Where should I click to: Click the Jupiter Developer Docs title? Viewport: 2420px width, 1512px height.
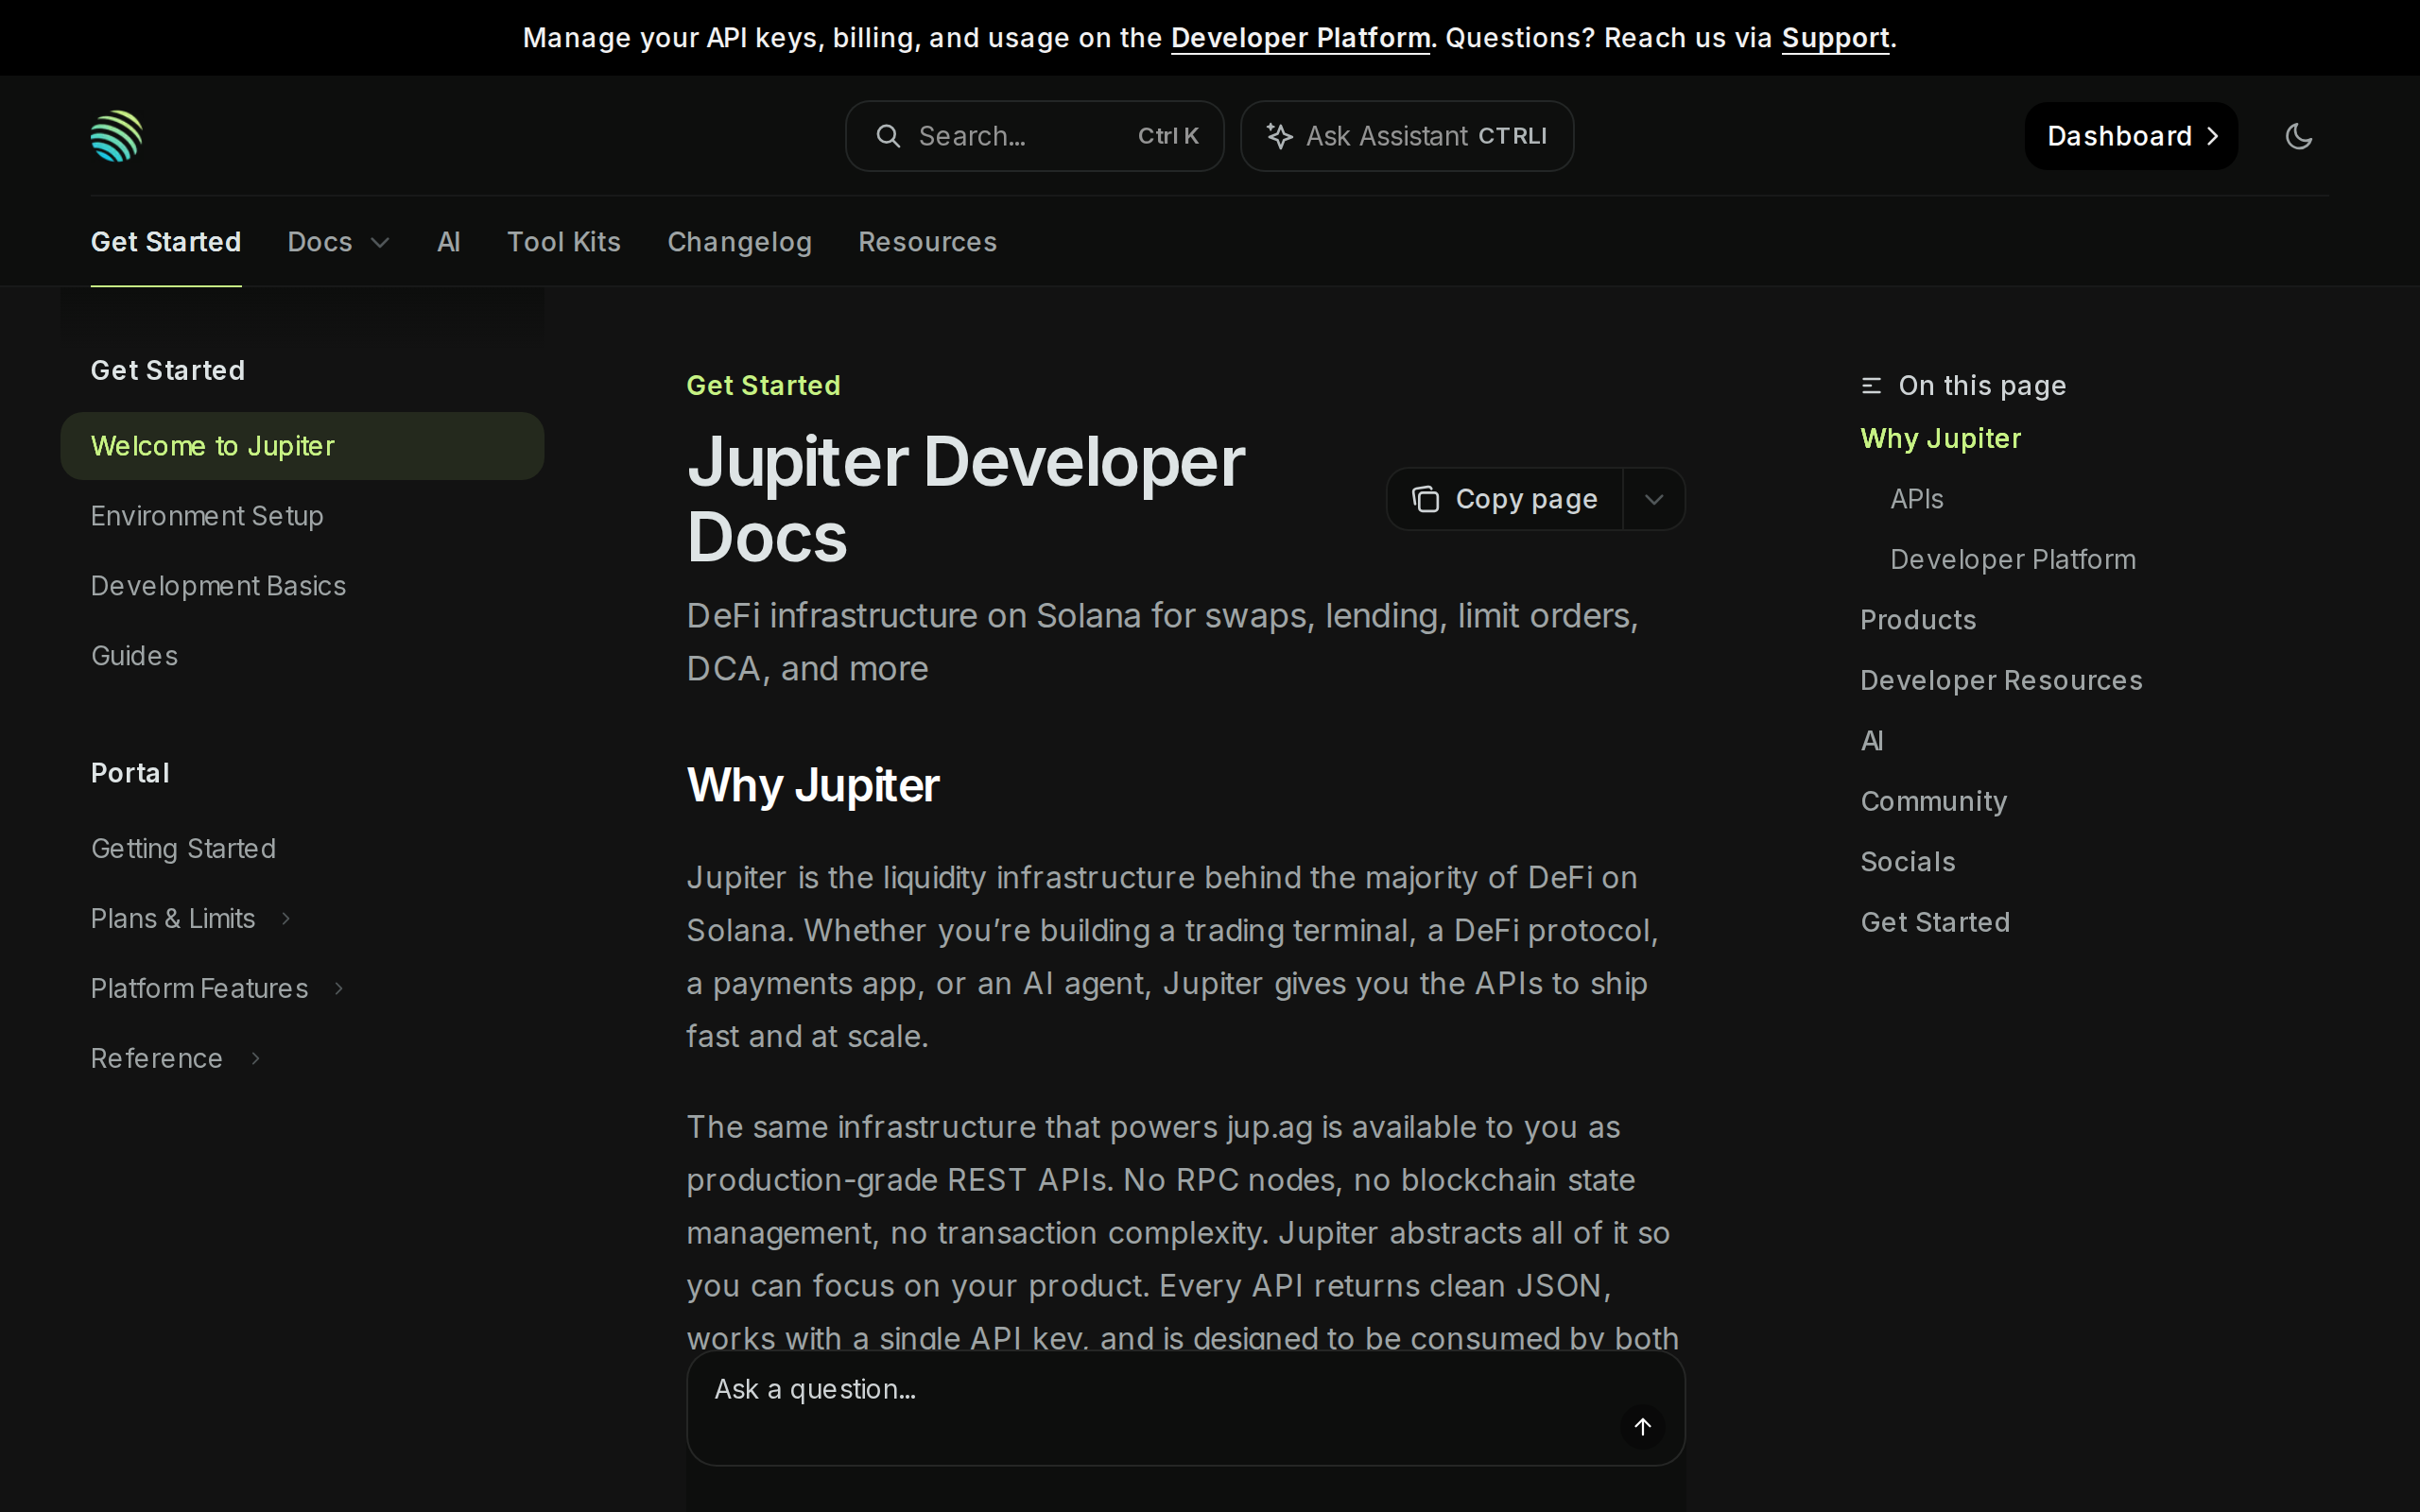966,499
